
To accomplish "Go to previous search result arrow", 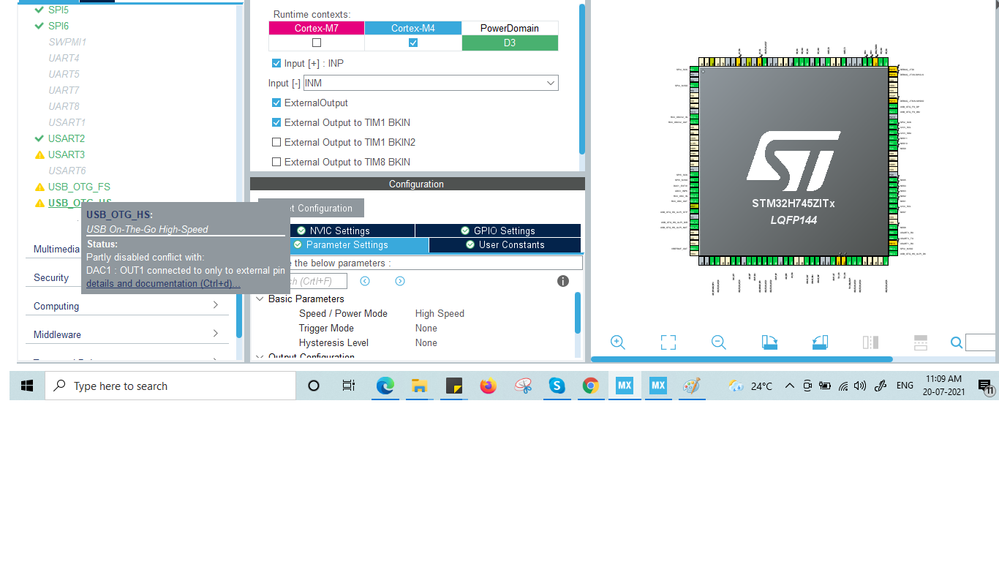I will (x=365, y=281).
